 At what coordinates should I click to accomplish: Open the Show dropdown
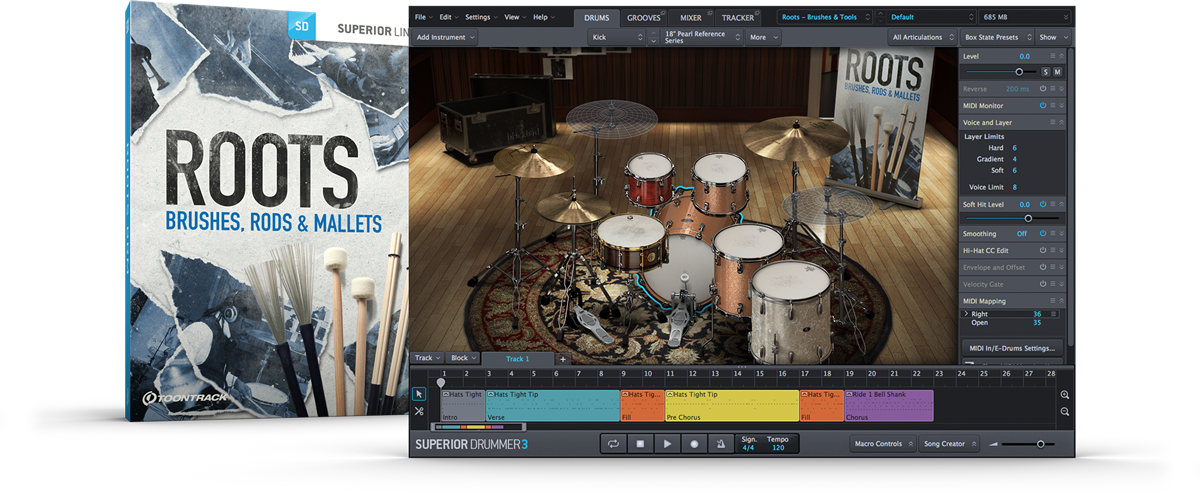[x=1053, y=37]
